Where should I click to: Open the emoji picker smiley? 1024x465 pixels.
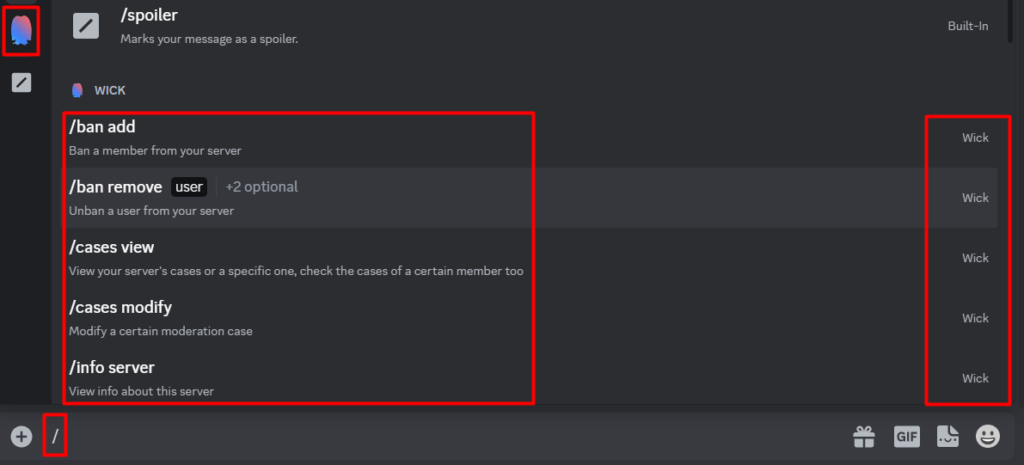coord(987,436)
